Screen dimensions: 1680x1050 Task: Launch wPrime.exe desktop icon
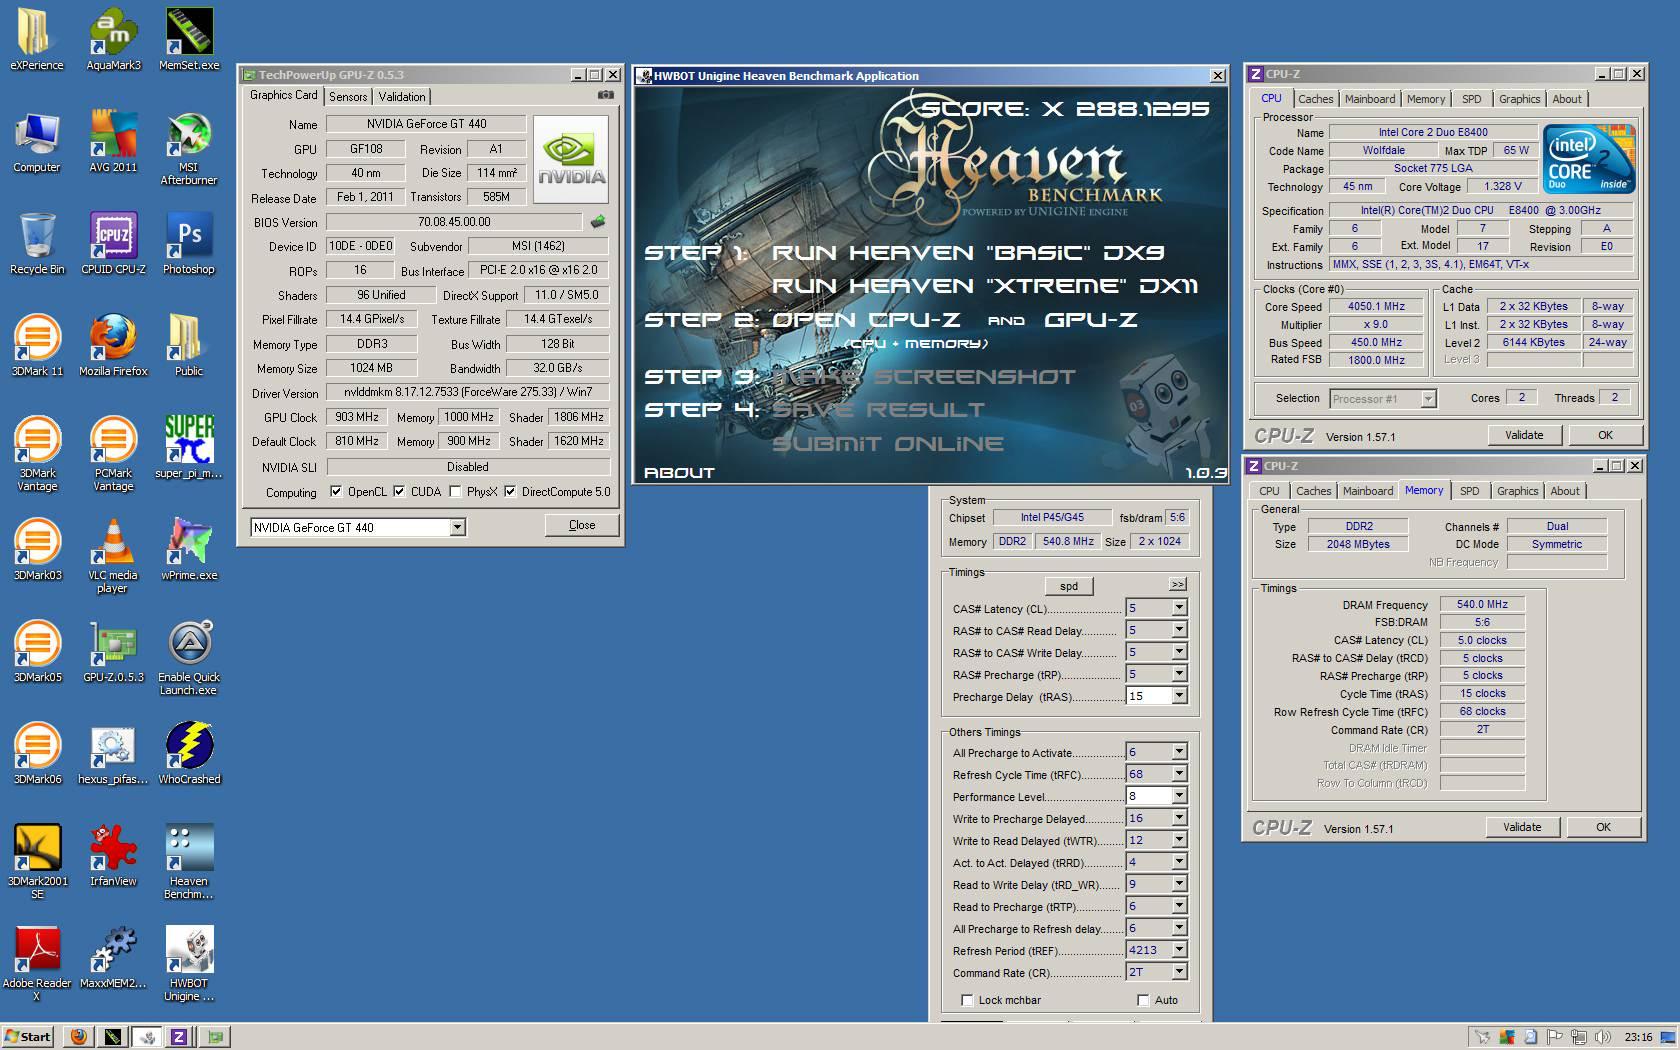(189, 550)
